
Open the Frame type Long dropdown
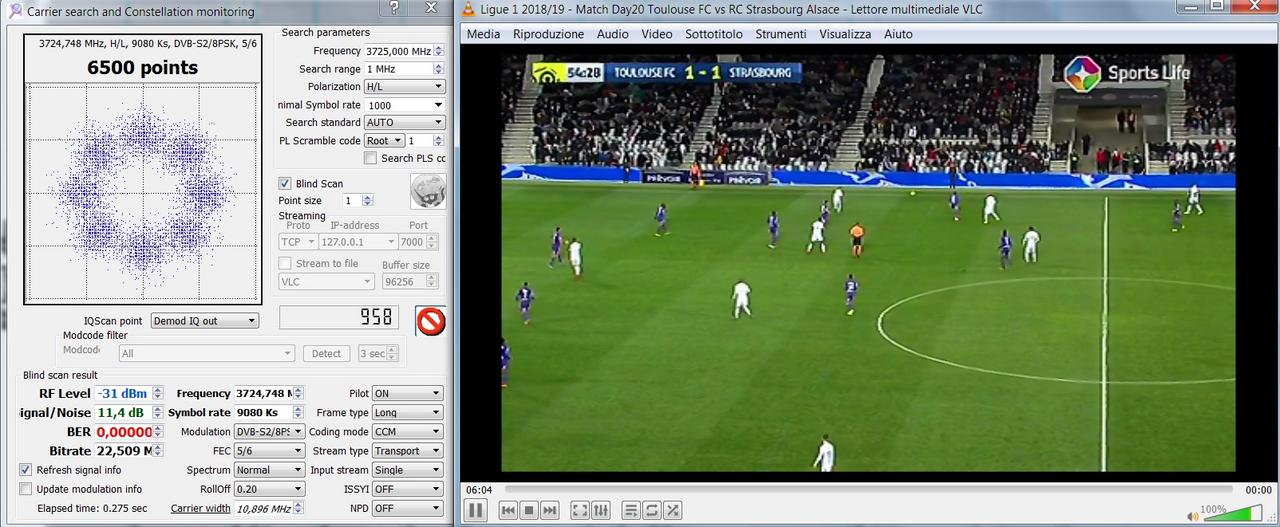click(x=407, y=413)
